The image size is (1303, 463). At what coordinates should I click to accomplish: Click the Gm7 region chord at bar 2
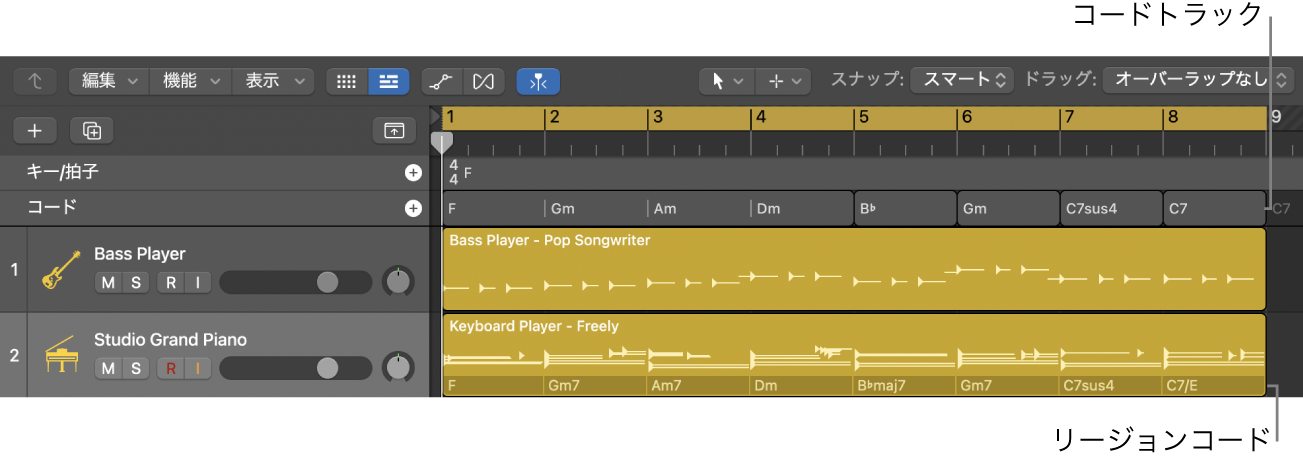coord(597,386)
